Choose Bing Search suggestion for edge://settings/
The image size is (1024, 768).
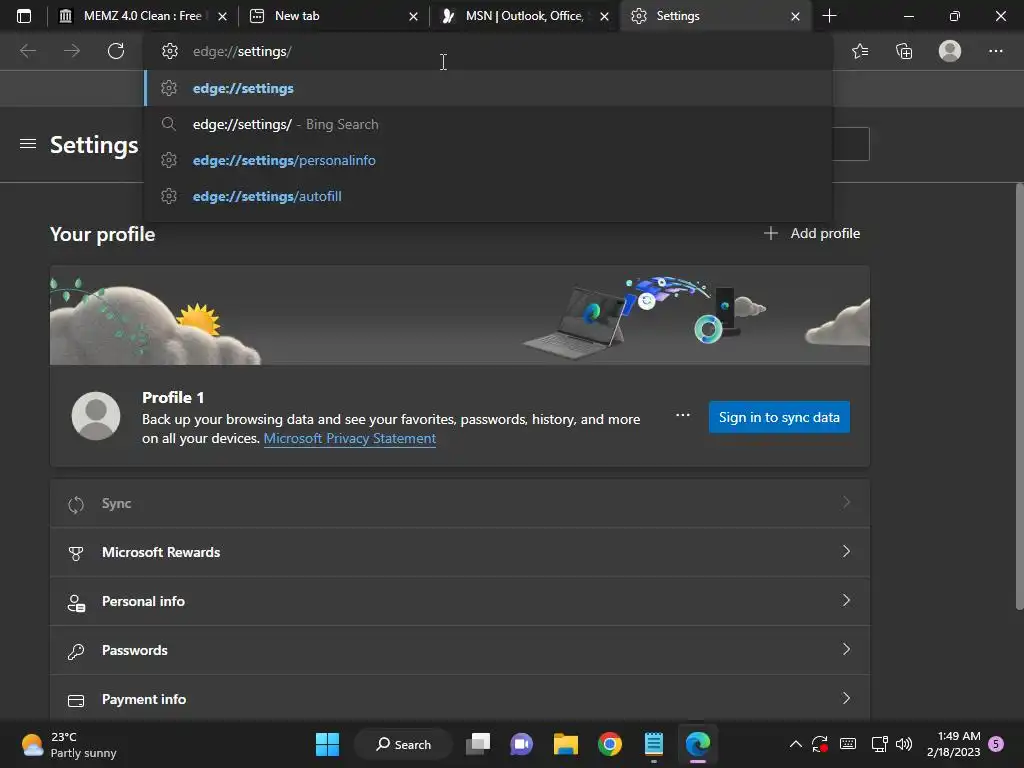488,124
